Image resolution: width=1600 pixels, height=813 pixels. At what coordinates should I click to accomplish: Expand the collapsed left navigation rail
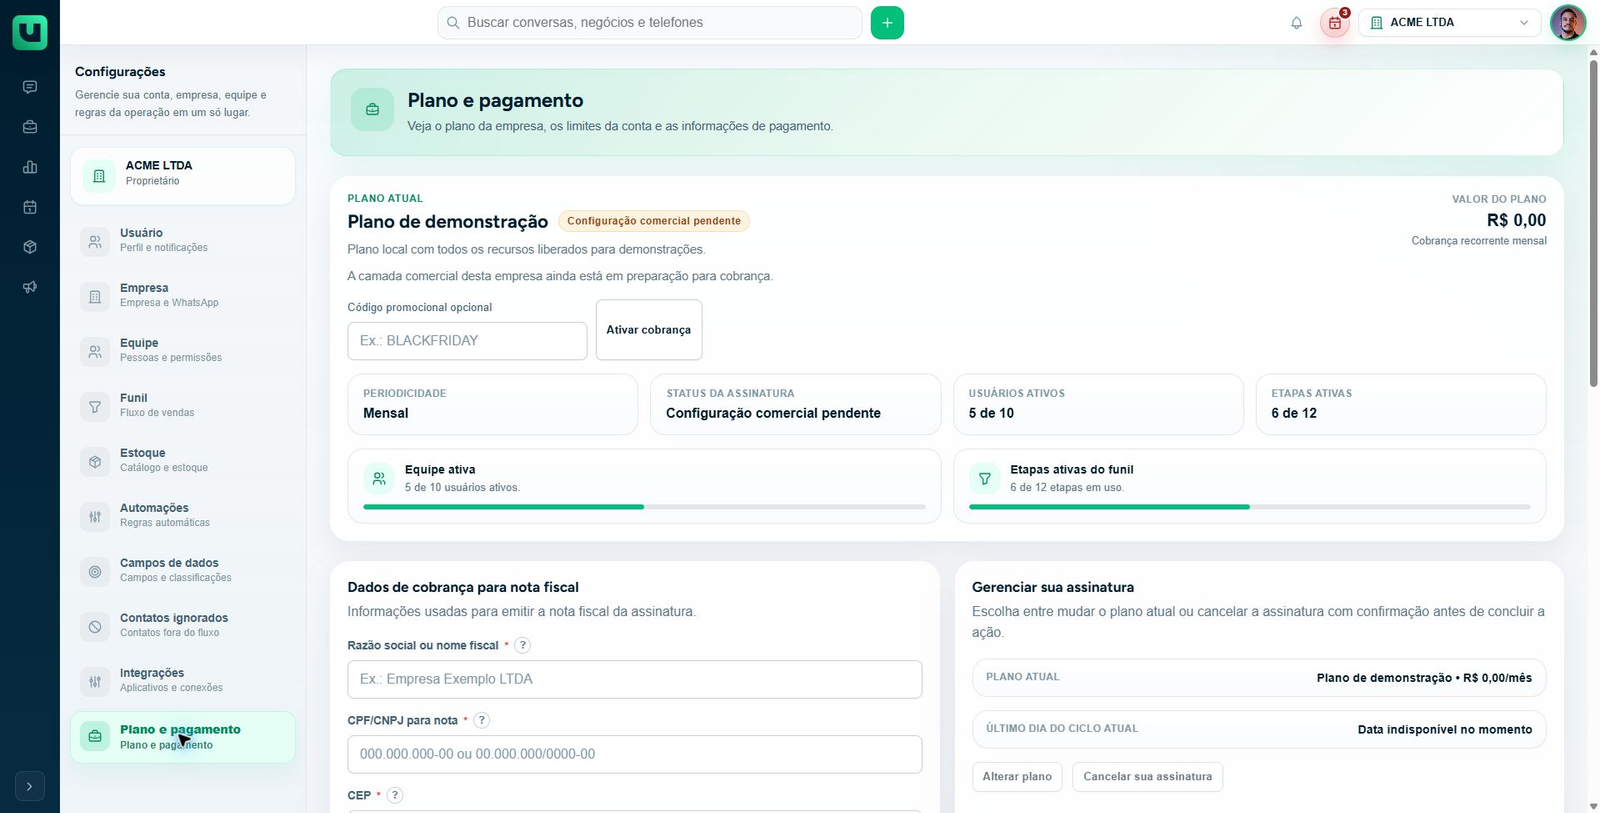click(x=30, y=787)
